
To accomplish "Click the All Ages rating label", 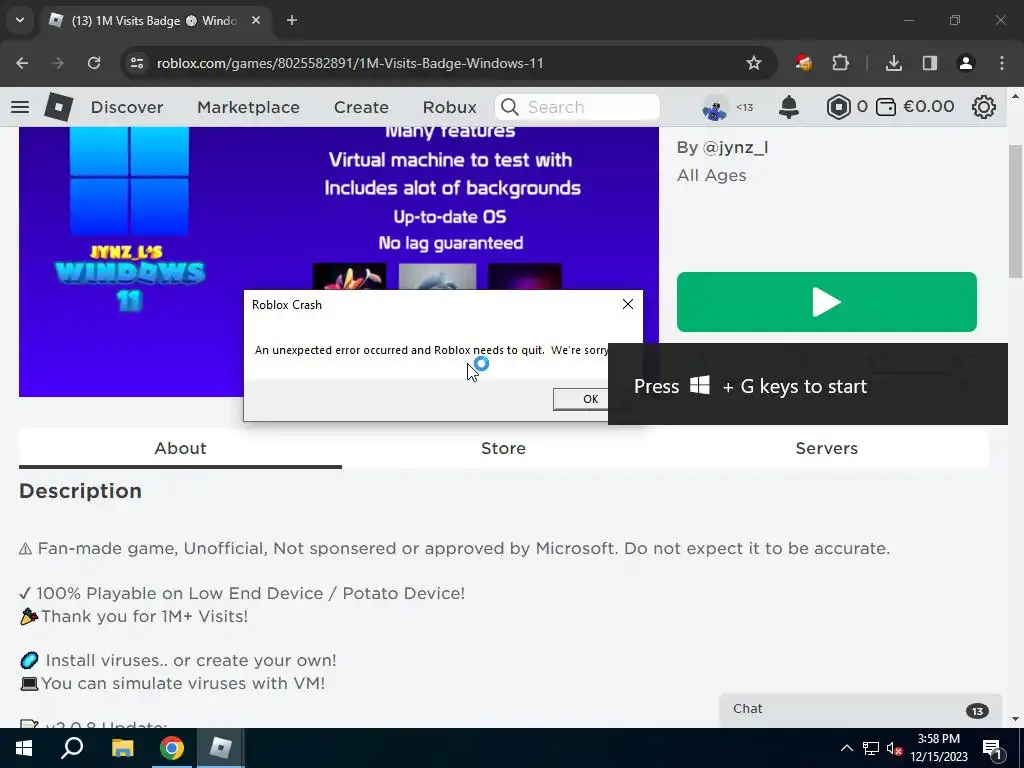I will point(711,176).
